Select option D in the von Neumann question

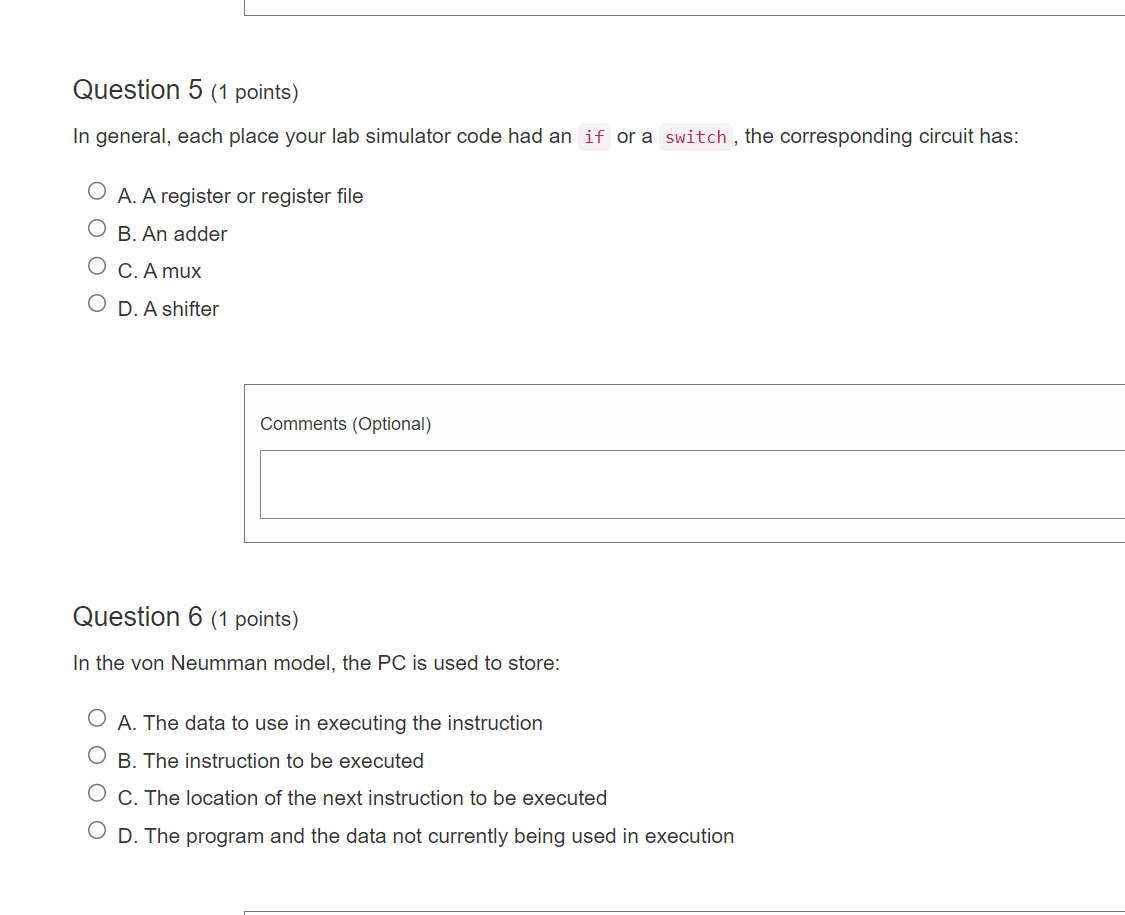tap(96, 830)
